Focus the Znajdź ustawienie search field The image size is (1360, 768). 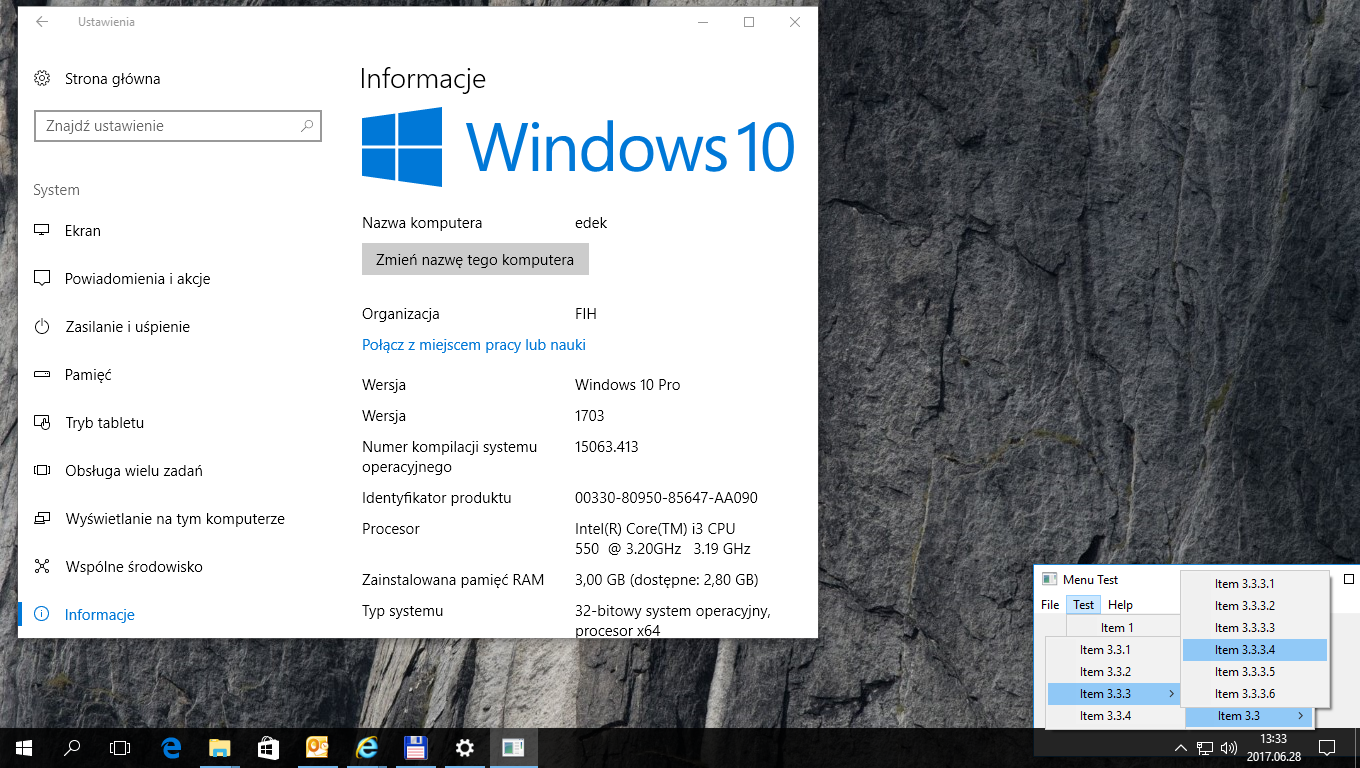pos(178,126)
